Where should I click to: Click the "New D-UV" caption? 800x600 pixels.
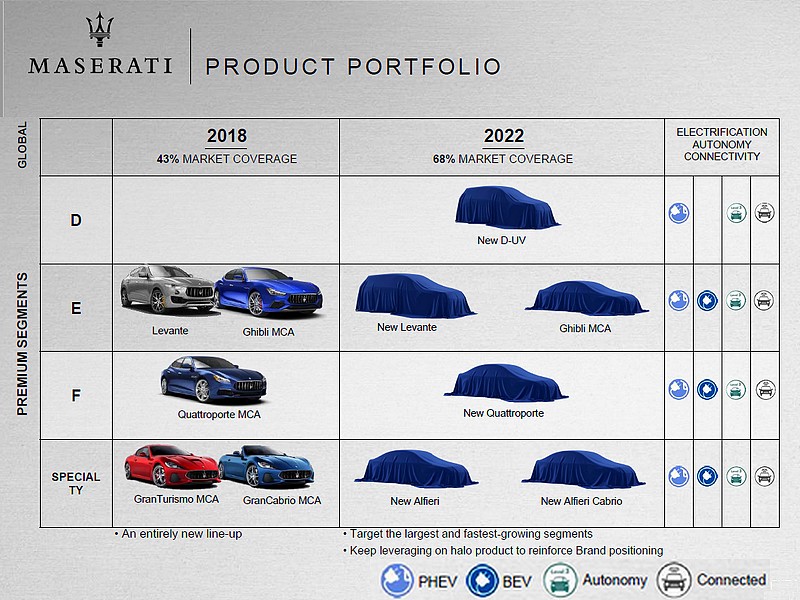point(501,240)
